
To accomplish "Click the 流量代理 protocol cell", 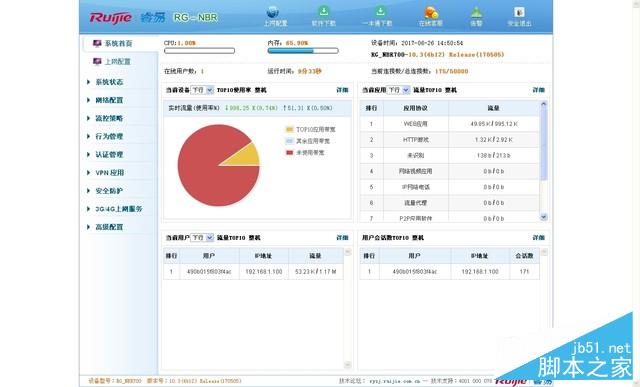I will click(x=416, y=203).
